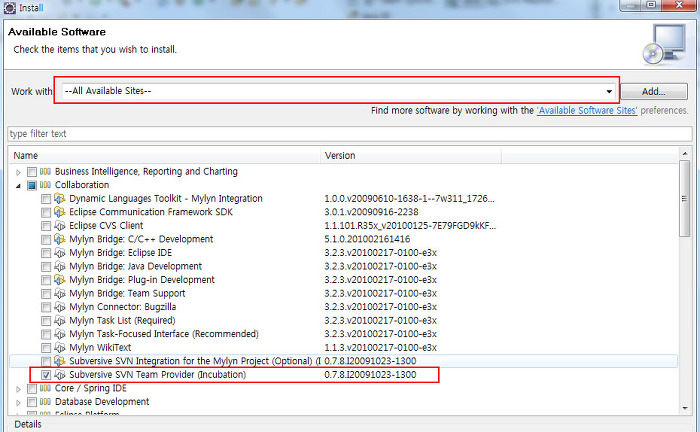The width and height of the screenshot is (700, 432).
Task: Collapse the Collaboration category
Action: pos(18,186)
